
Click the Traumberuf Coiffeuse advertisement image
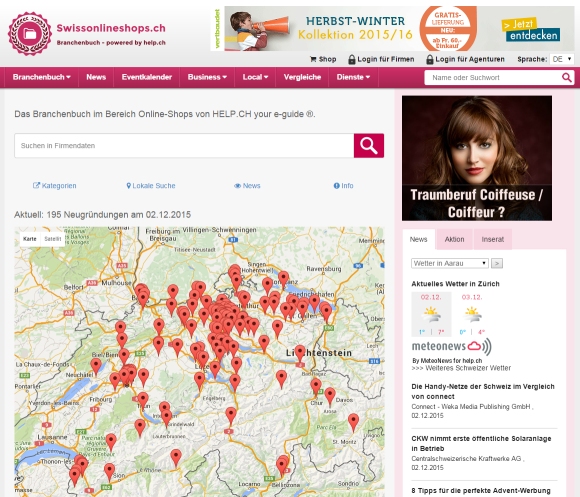click(x=477, y=158)
